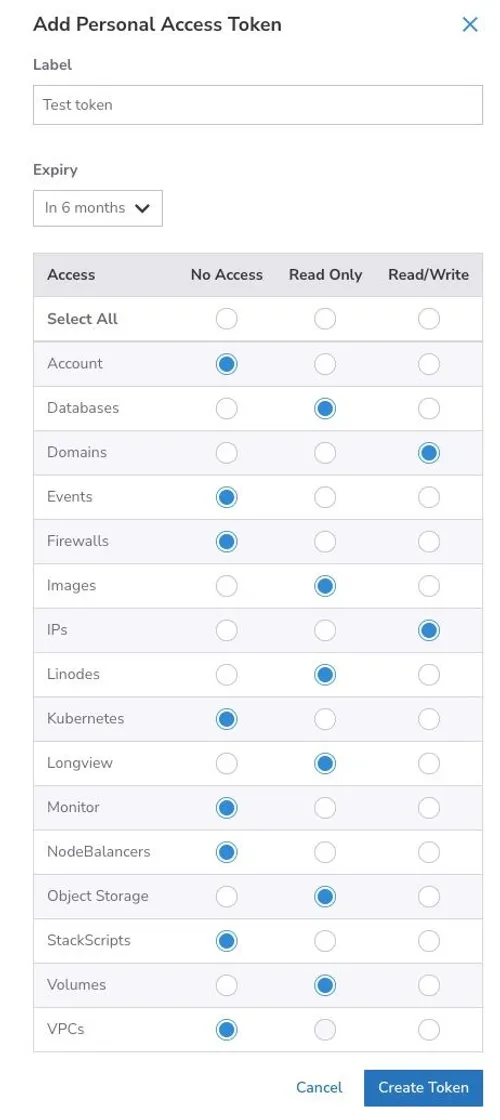The image size is (500, 1120).
Task: Set Volumes to Read/Write
Action: [429, 984]
